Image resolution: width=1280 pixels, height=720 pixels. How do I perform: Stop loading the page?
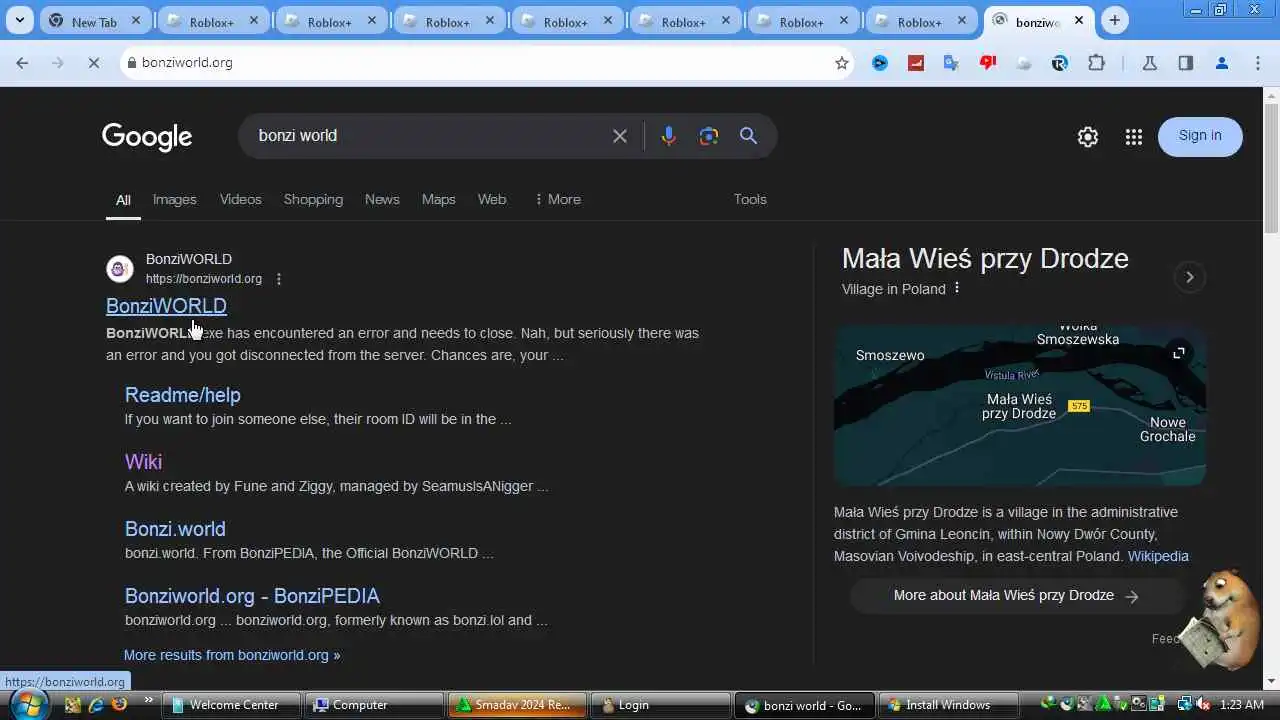(x=92, y=63)
